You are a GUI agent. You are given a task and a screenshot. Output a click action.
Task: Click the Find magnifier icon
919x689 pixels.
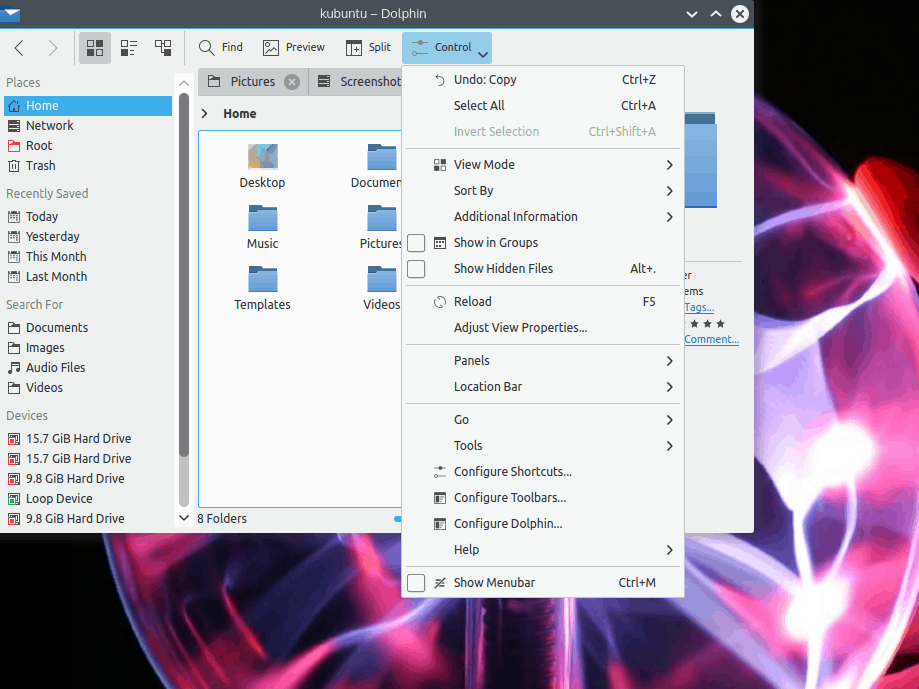206,47
